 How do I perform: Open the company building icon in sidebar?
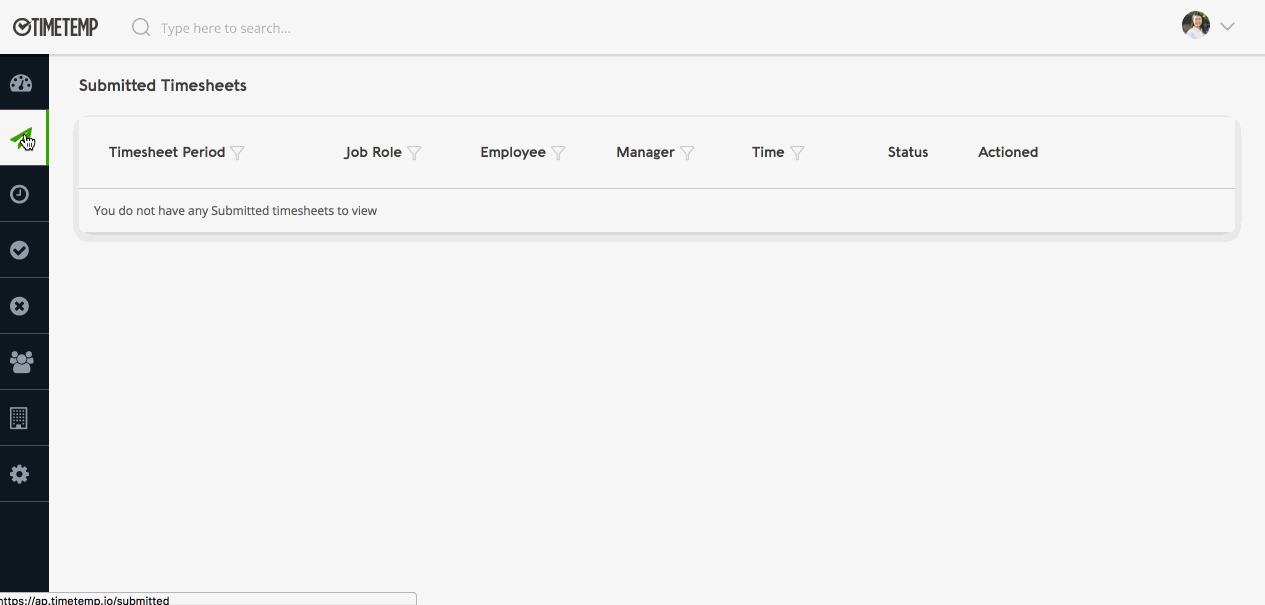tap(19, 418)
